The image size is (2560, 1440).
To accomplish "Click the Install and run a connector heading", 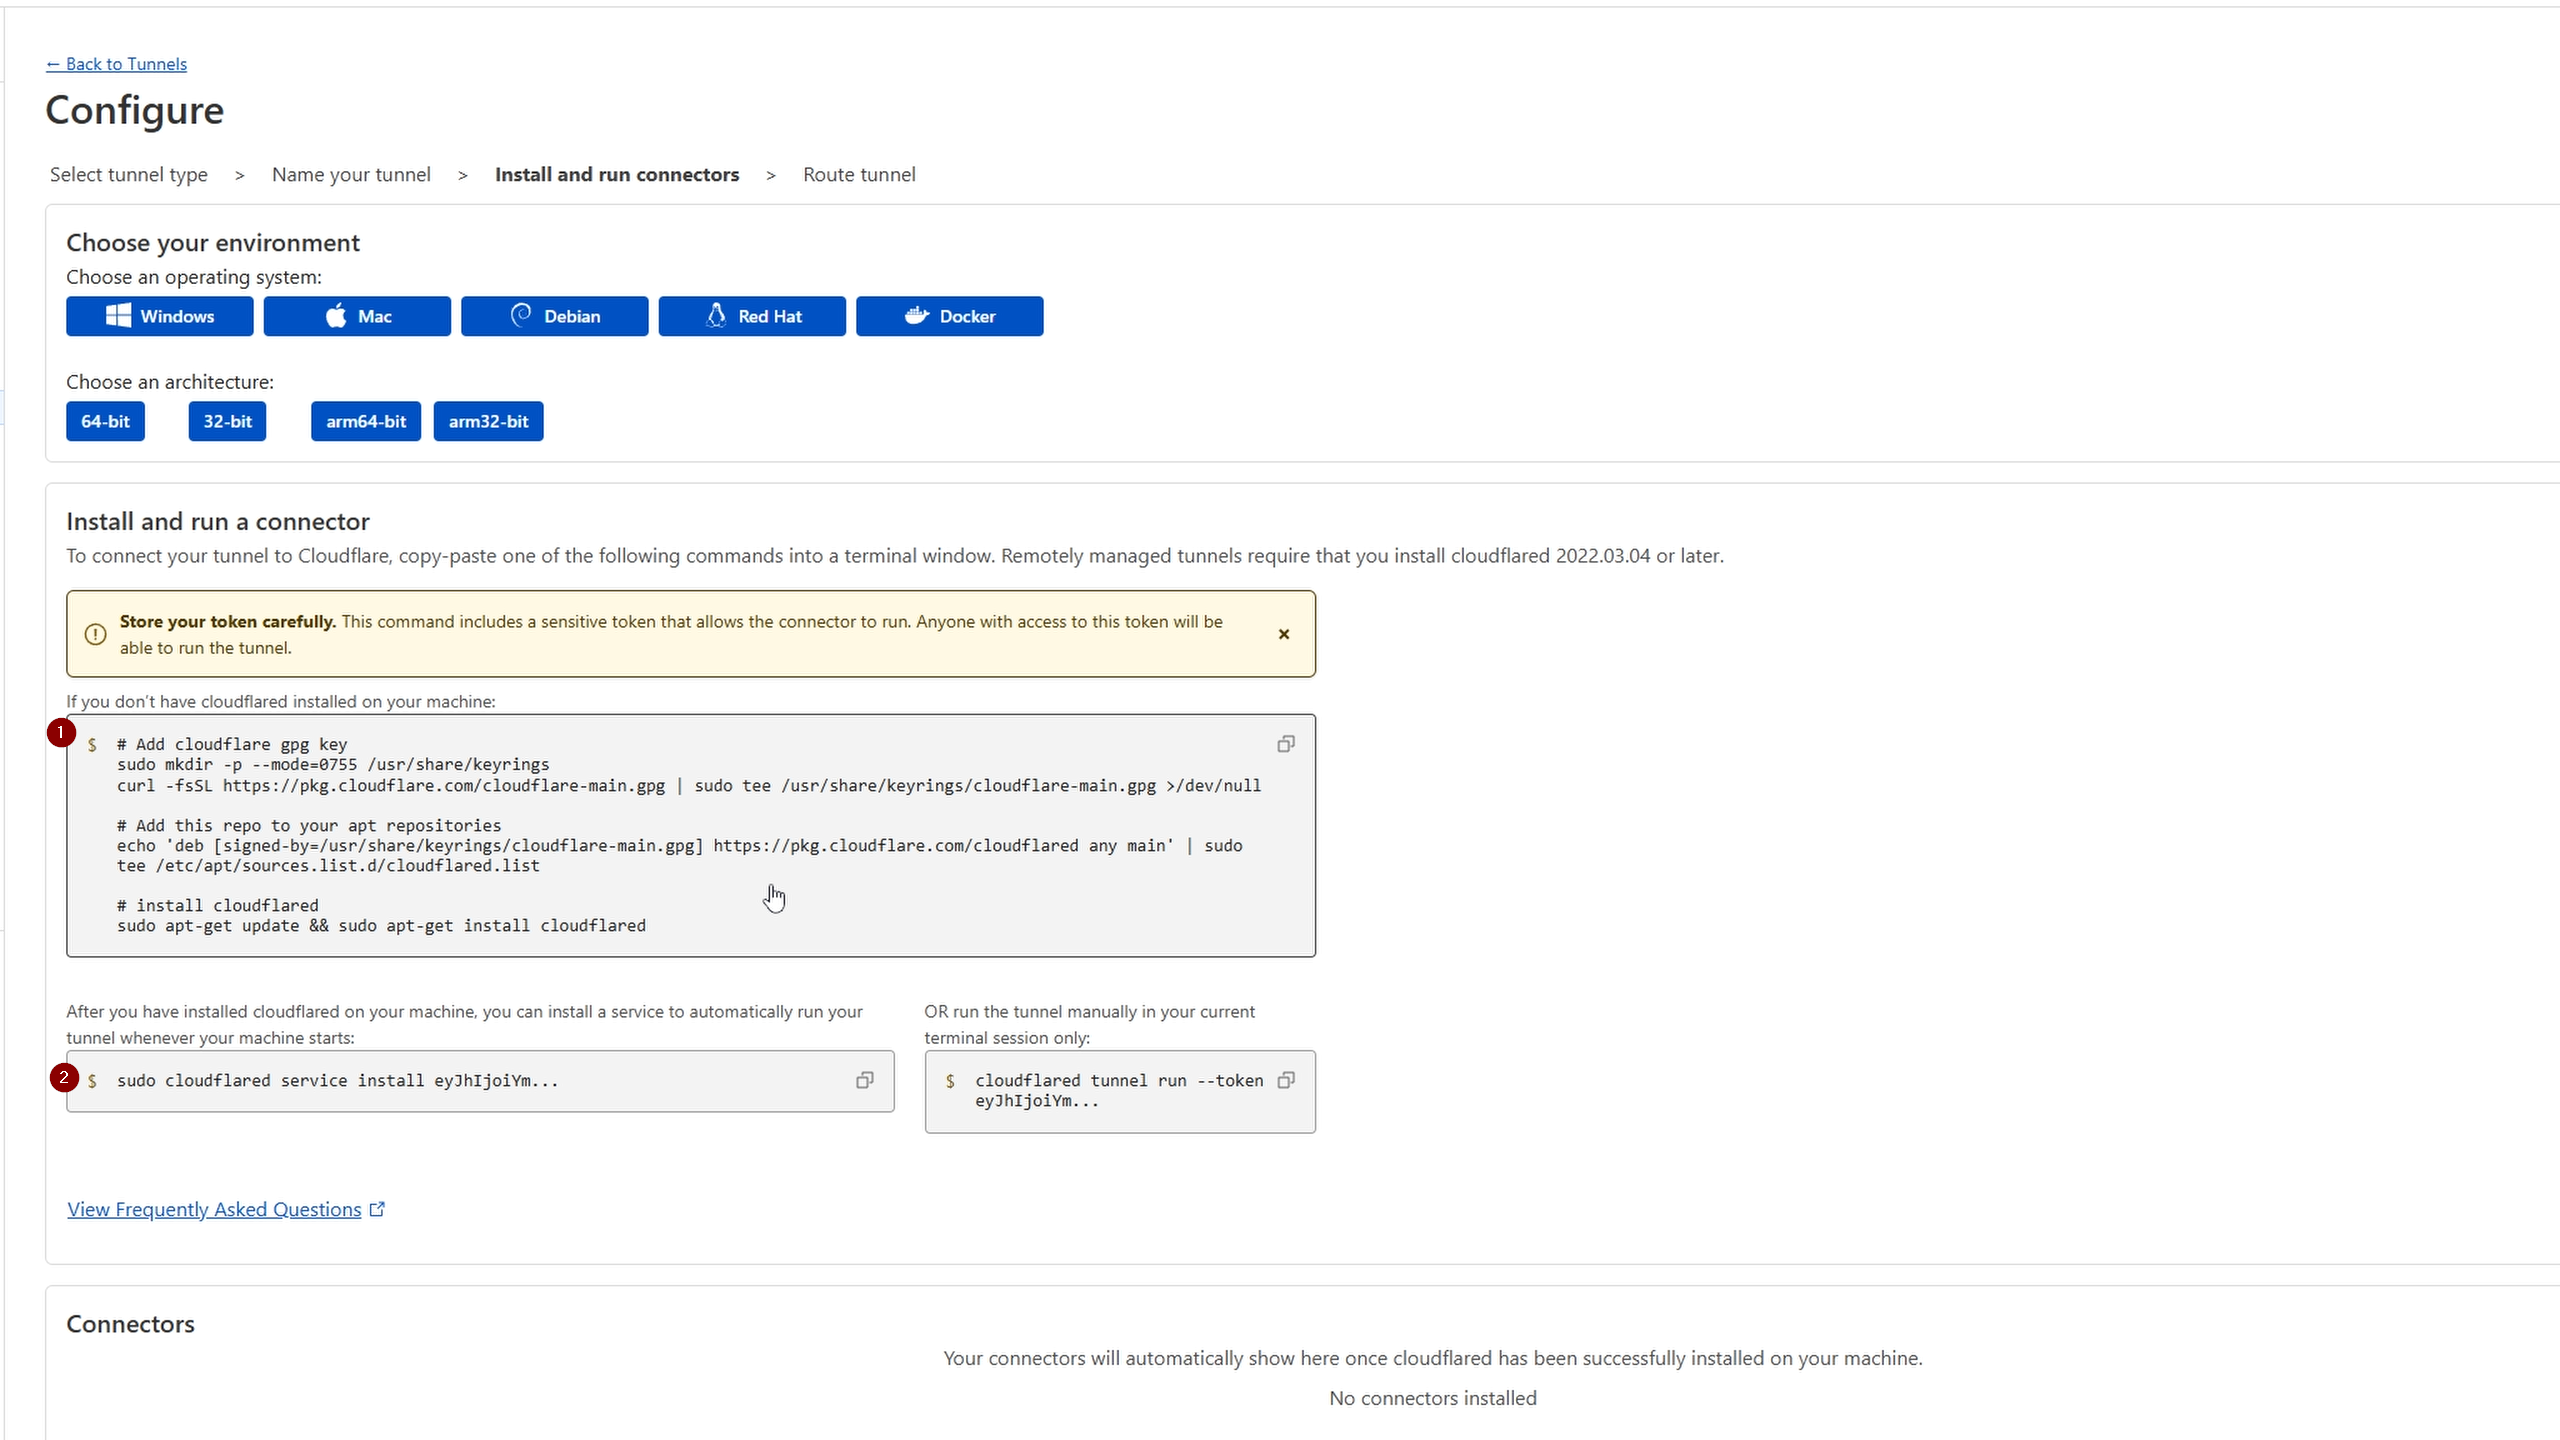I will [218, 521].
